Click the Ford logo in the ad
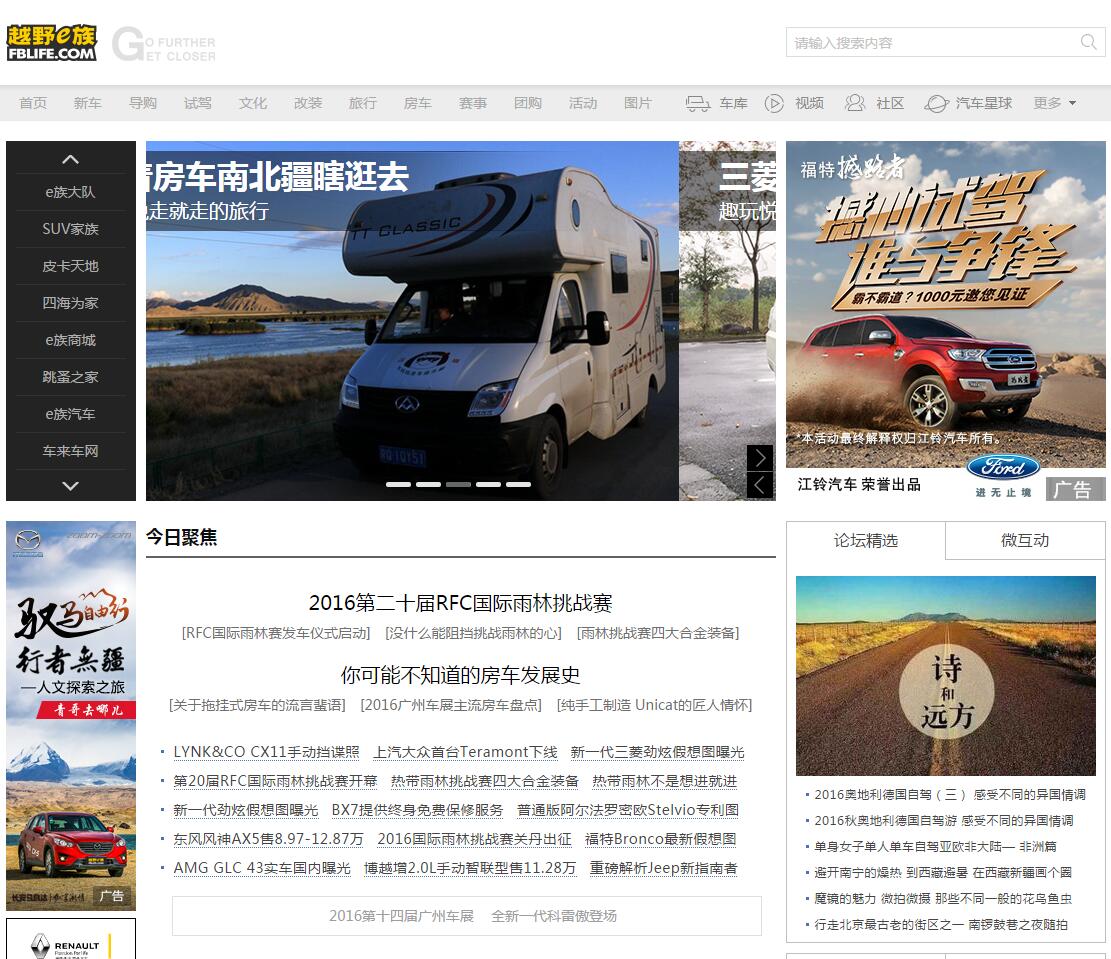1111x959 pixels. (x=1003, y=467)
